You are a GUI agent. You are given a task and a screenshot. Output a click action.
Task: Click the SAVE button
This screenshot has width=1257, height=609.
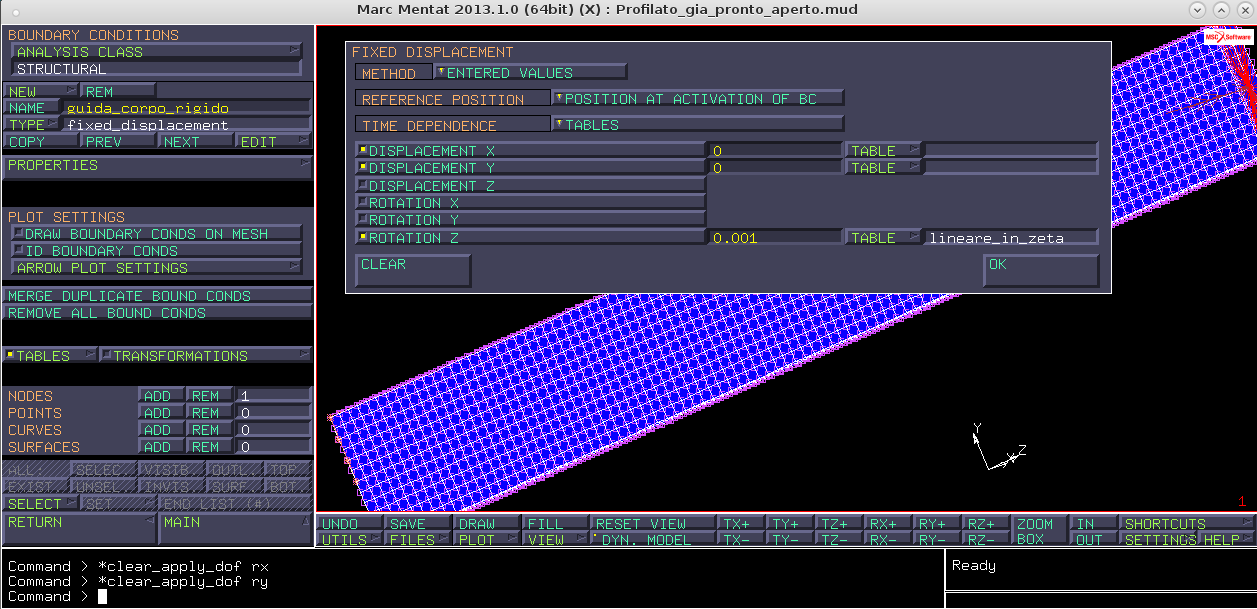pyautogui.click(x=418, y=524)
